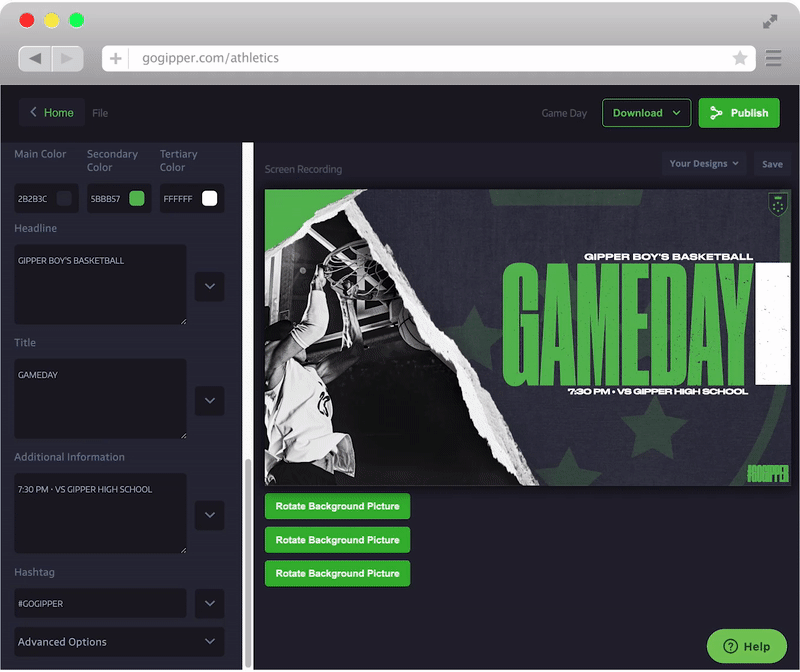Click the team shield logo on graphic
Screen dimensions: 800x672
[778, 205]
